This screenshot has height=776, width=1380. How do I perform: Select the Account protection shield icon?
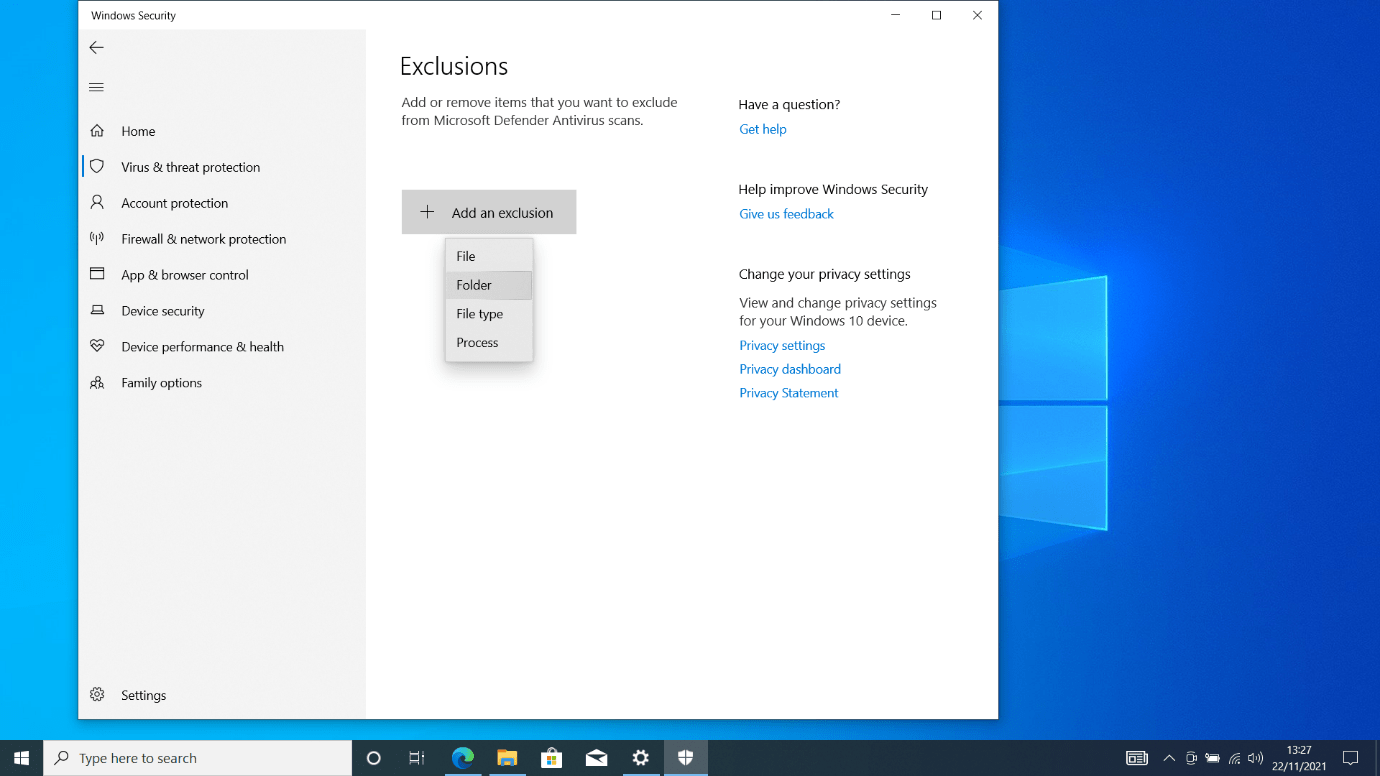coord(97,203)
